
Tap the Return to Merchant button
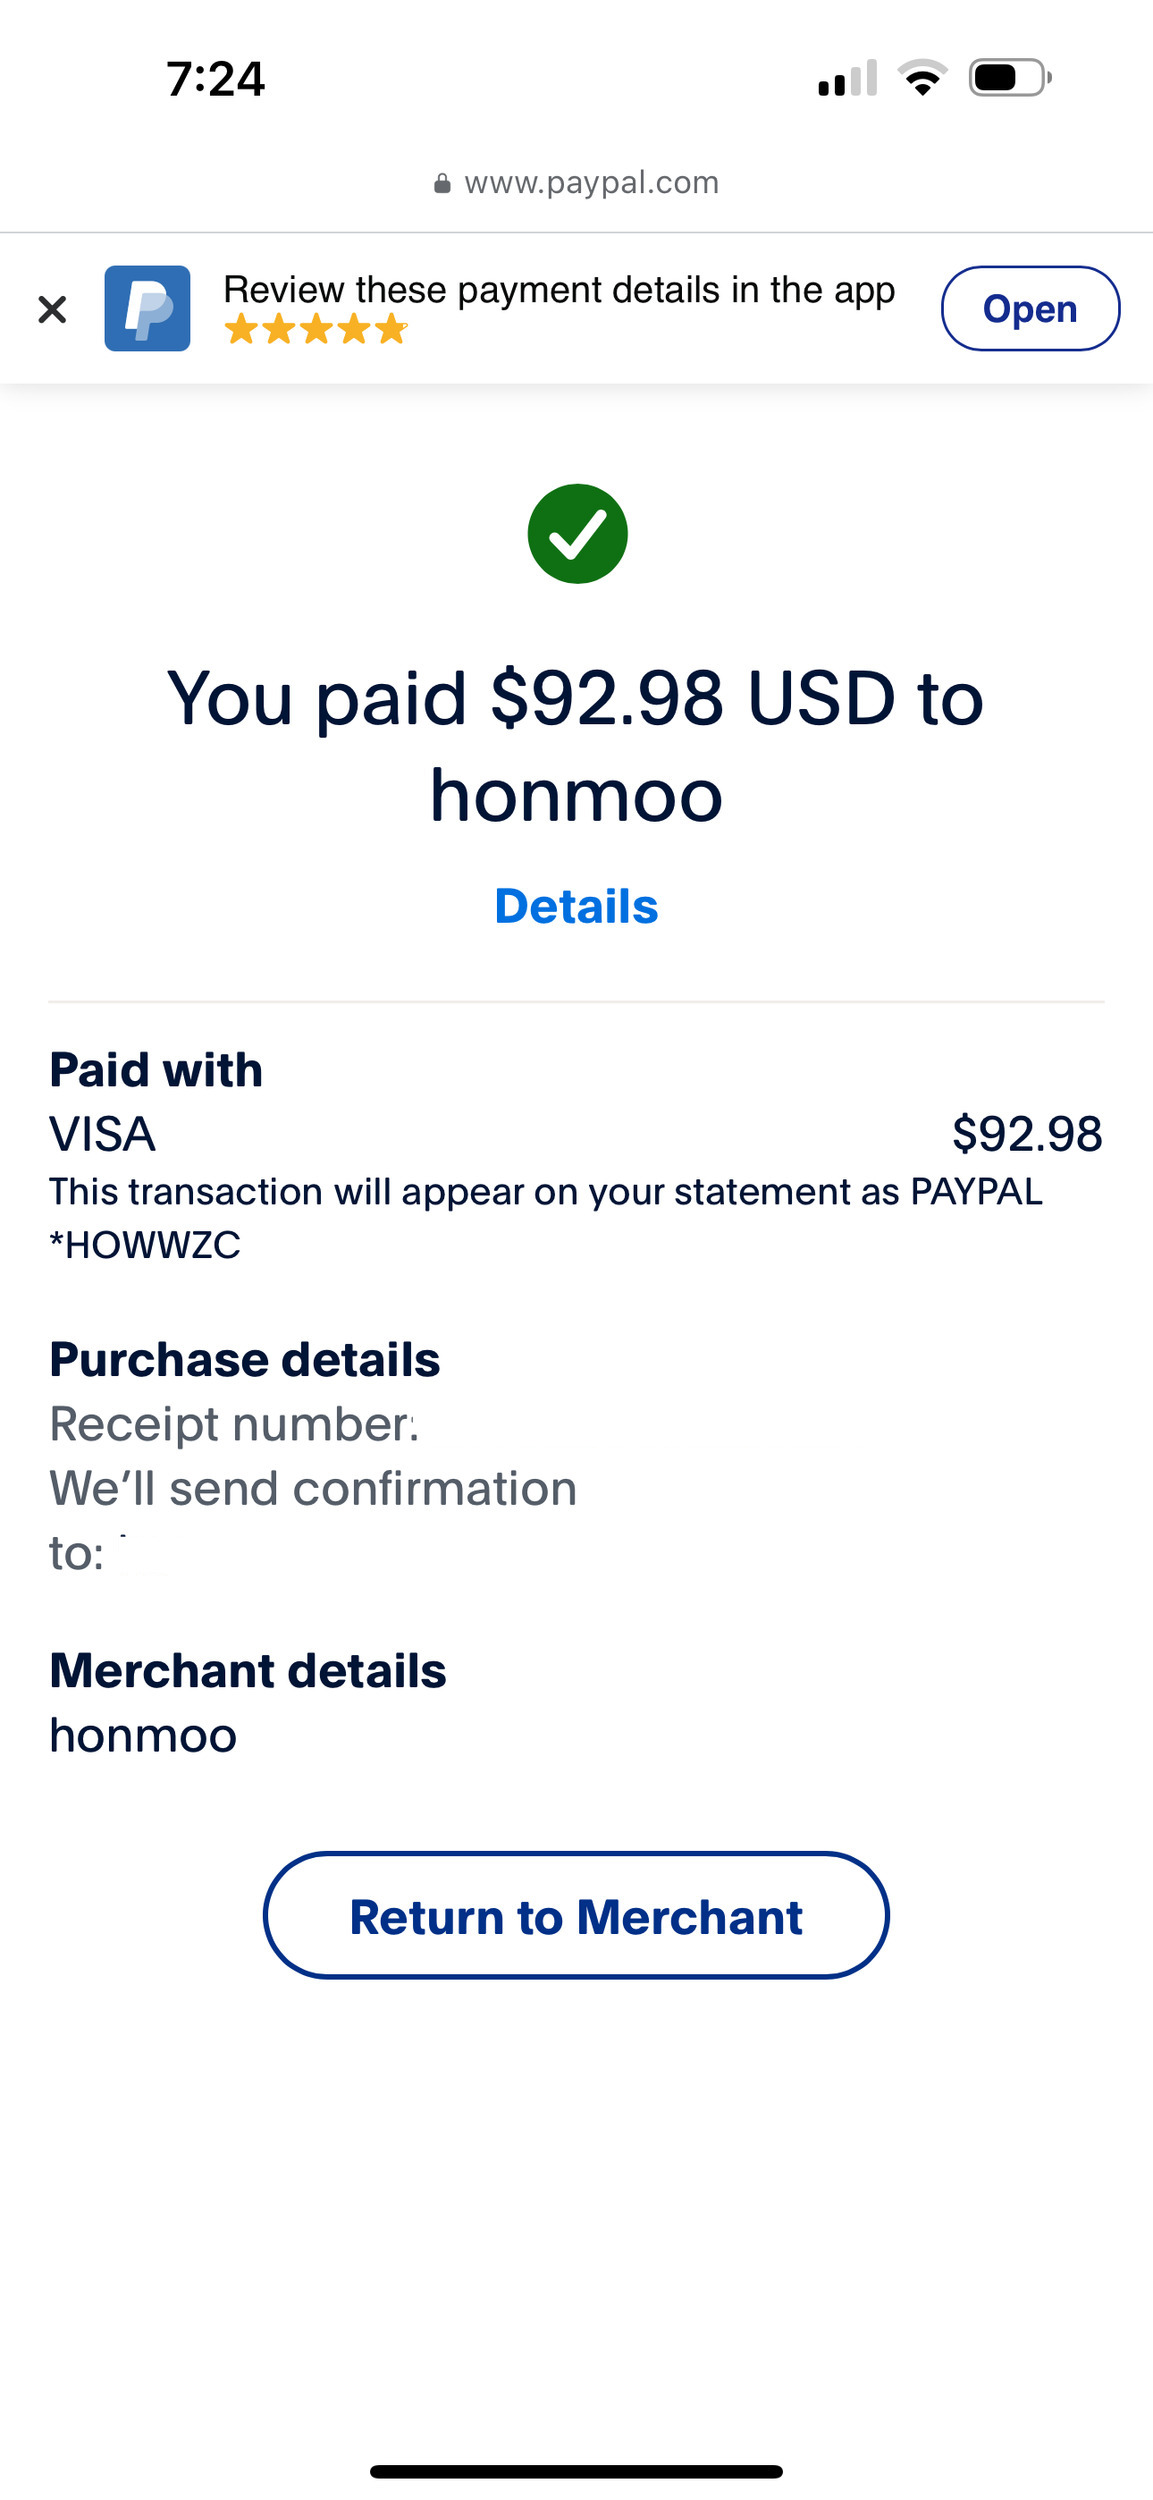coord(576,1915)
